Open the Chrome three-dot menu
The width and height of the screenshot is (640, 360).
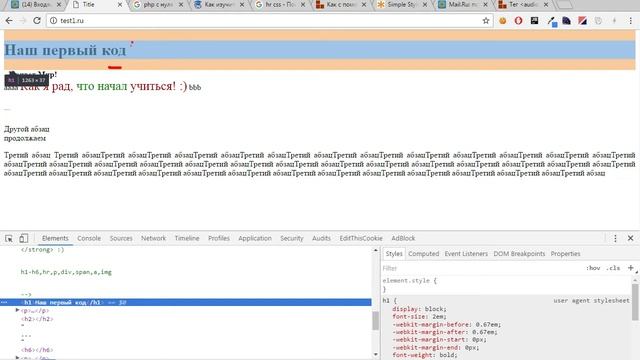631,20
